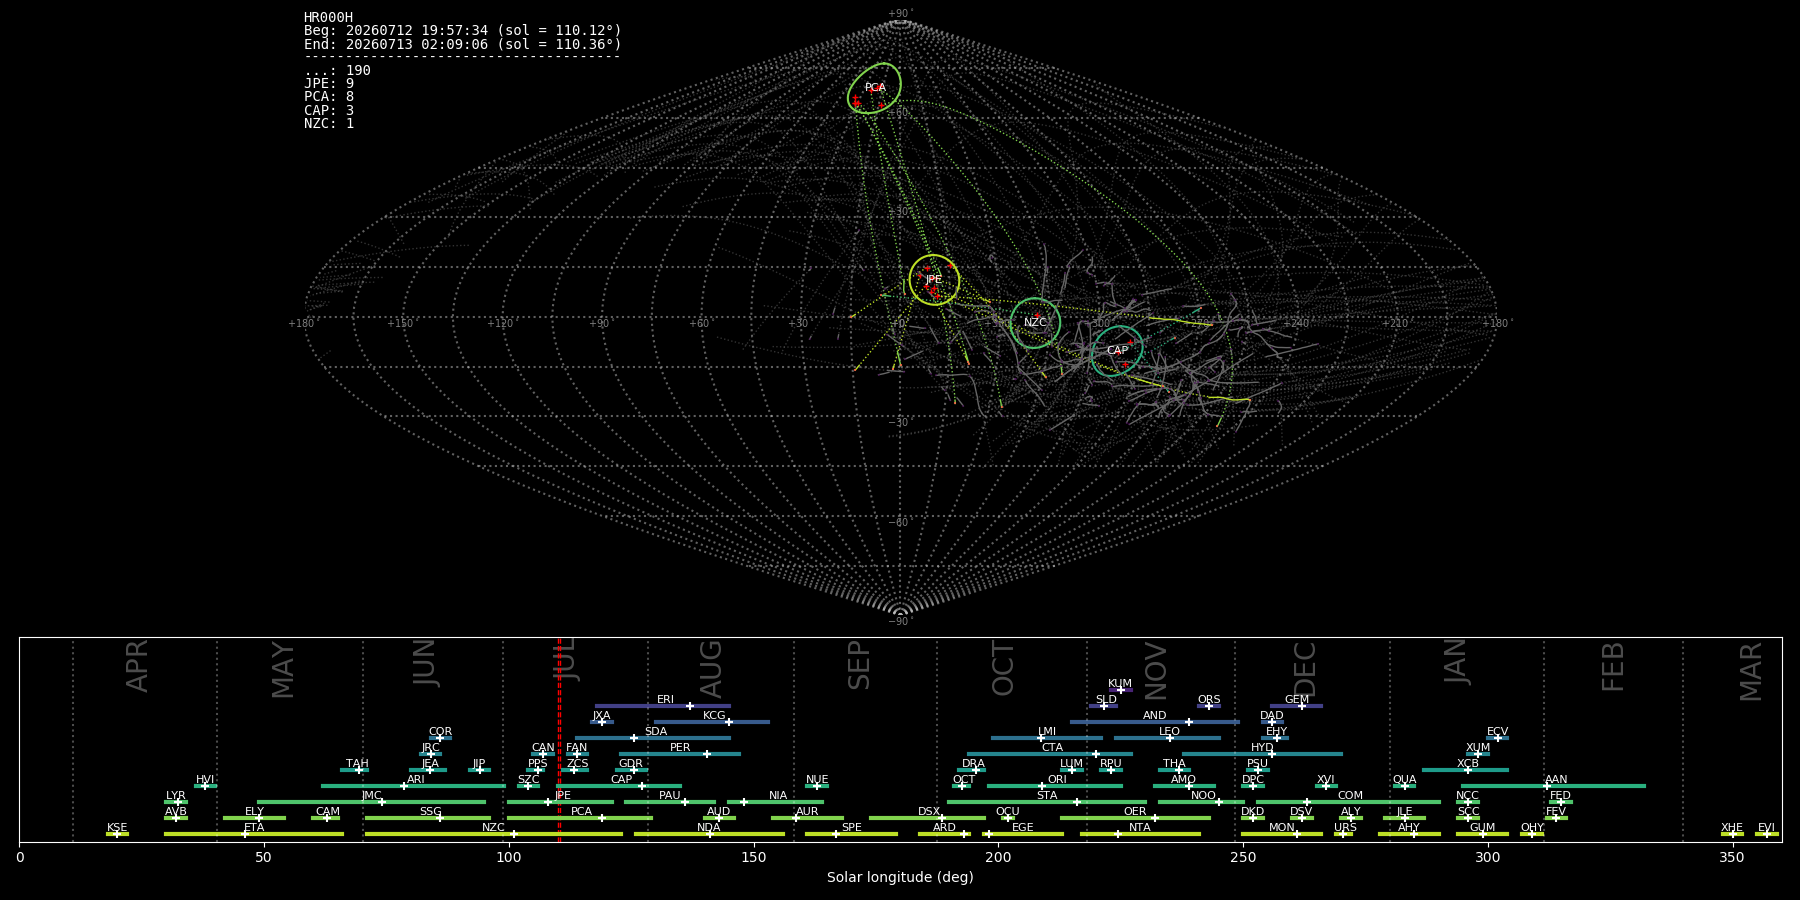Select the ORI shower bar
This screenshot has height=900, width=1800.
click(x=1054, y=786)
